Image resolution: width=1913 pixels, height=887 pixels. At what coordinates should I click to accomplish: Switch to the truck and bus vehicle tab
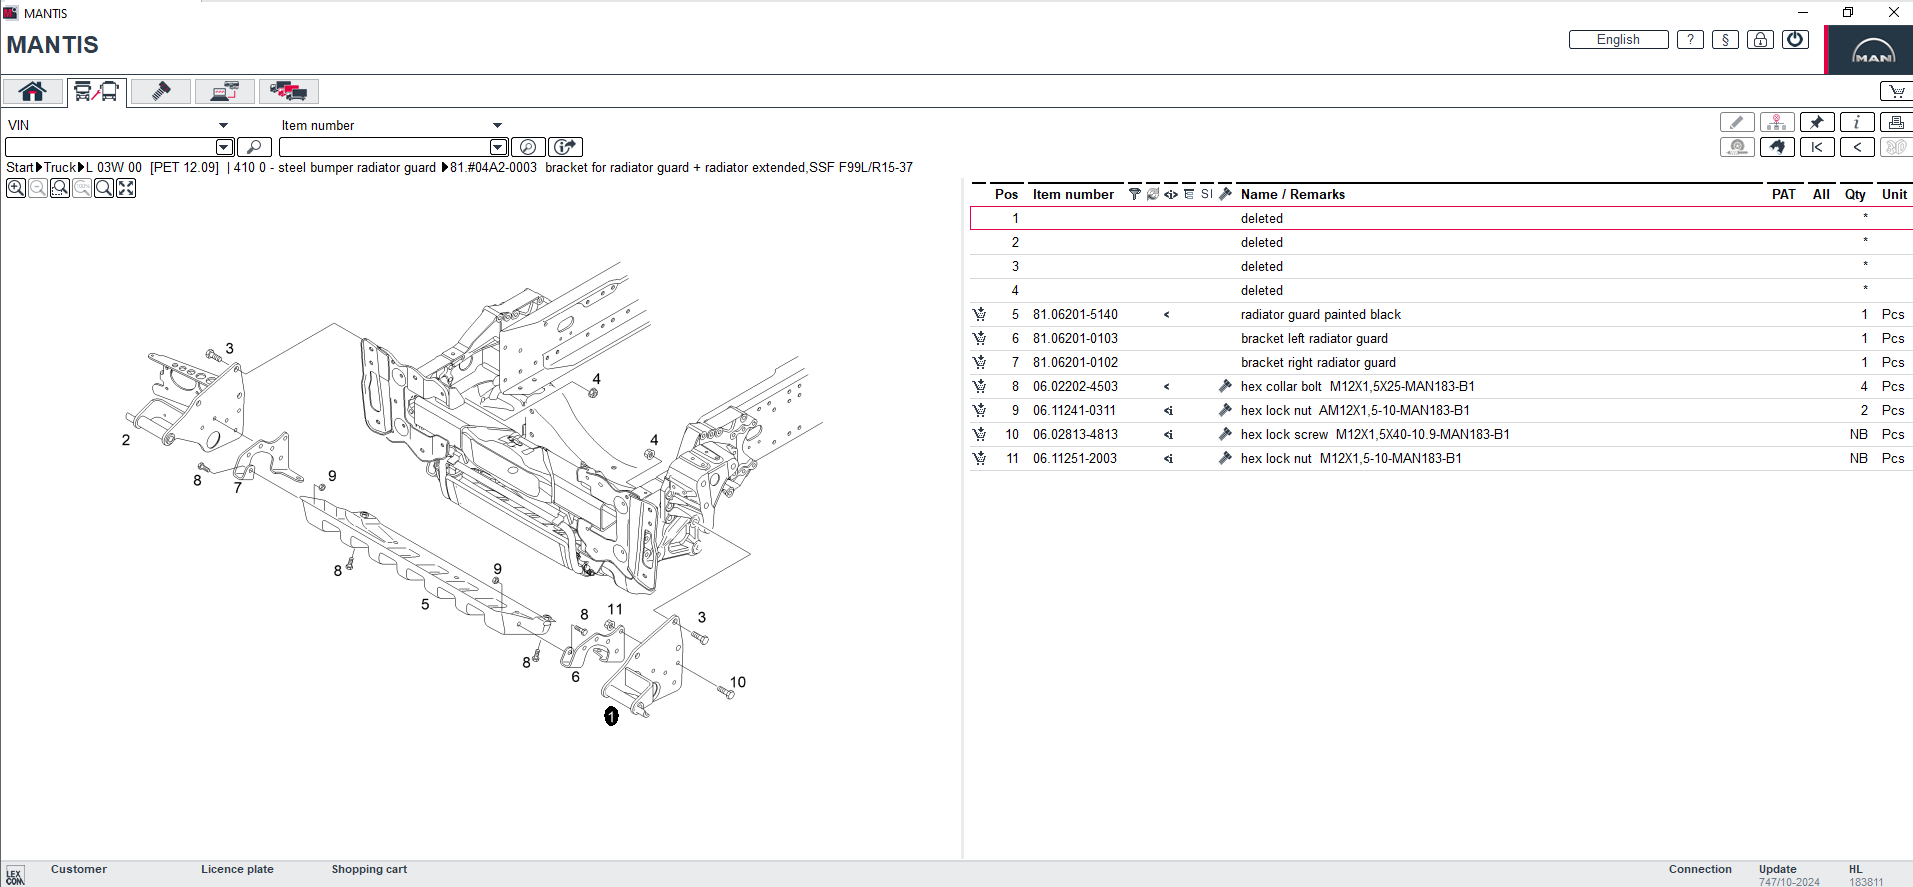coord(97,92)
